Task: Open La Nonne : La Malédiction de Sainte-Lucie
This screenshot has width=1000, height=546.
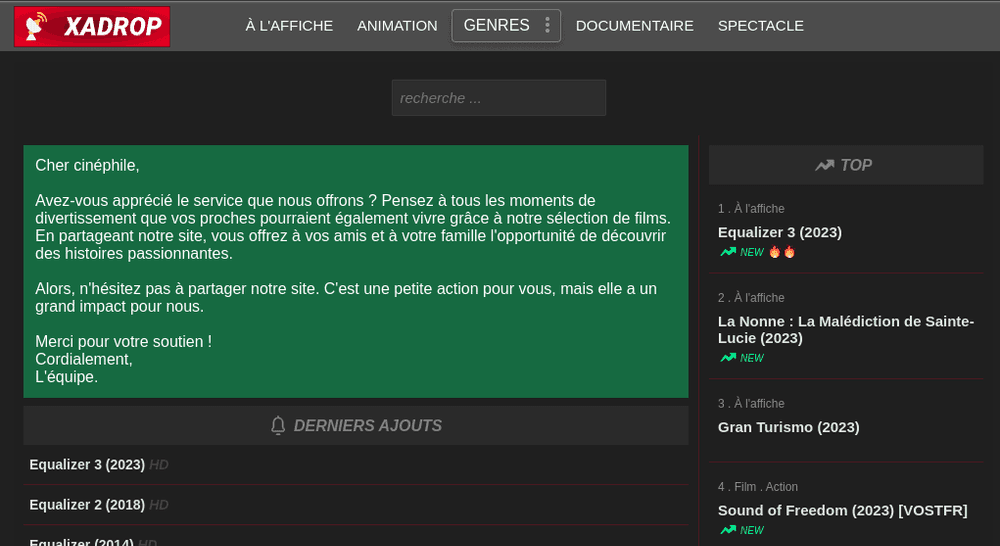Action: [846, 330]
